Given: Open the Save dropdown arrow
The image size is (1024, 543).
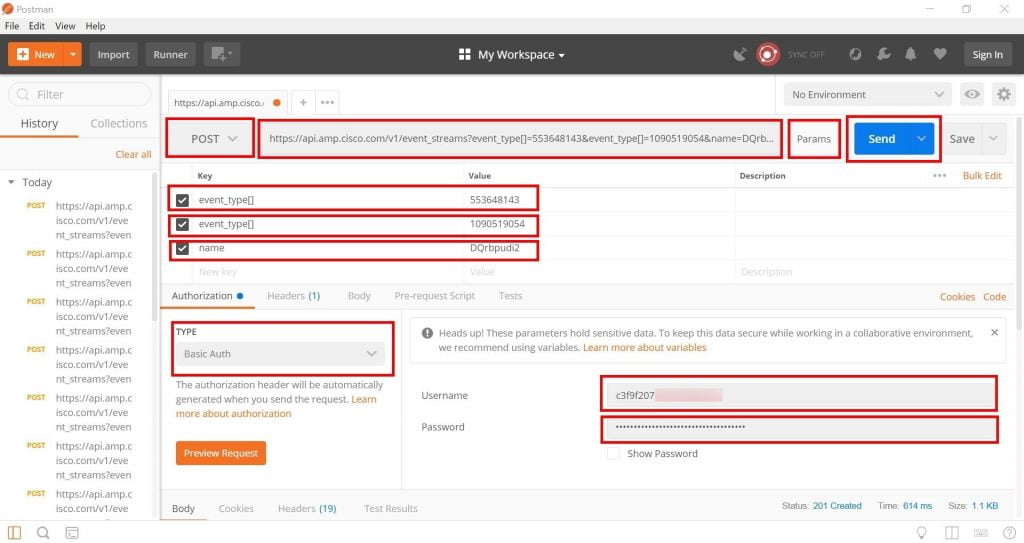Looking at the screenshot, I should pos(993,139).
